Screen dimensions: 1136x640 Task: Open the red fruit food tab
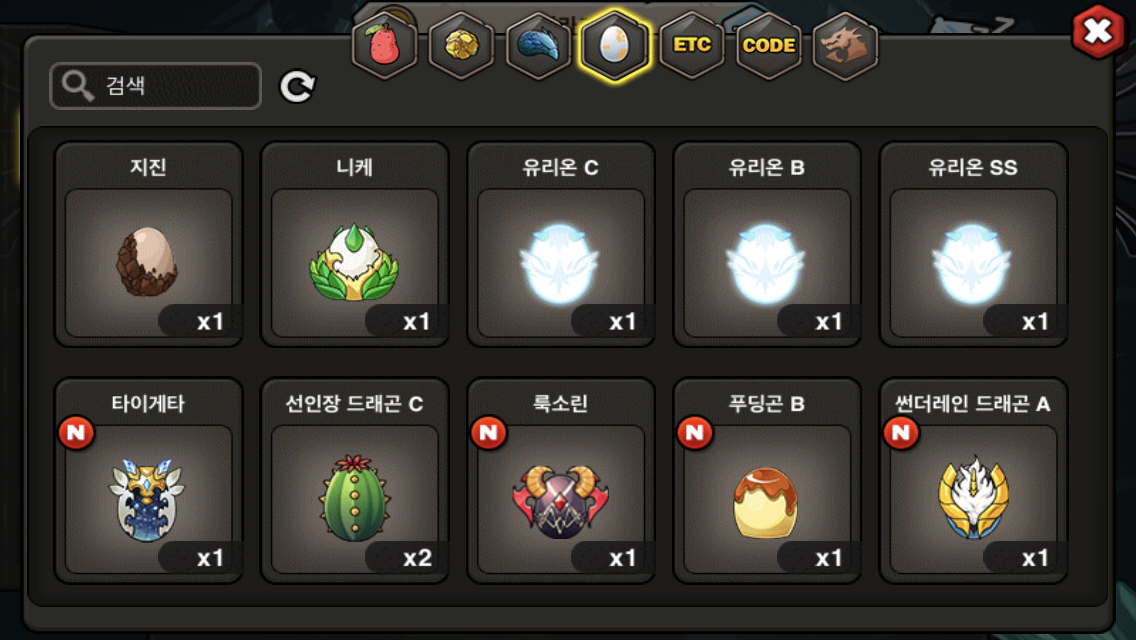point(385,46)
